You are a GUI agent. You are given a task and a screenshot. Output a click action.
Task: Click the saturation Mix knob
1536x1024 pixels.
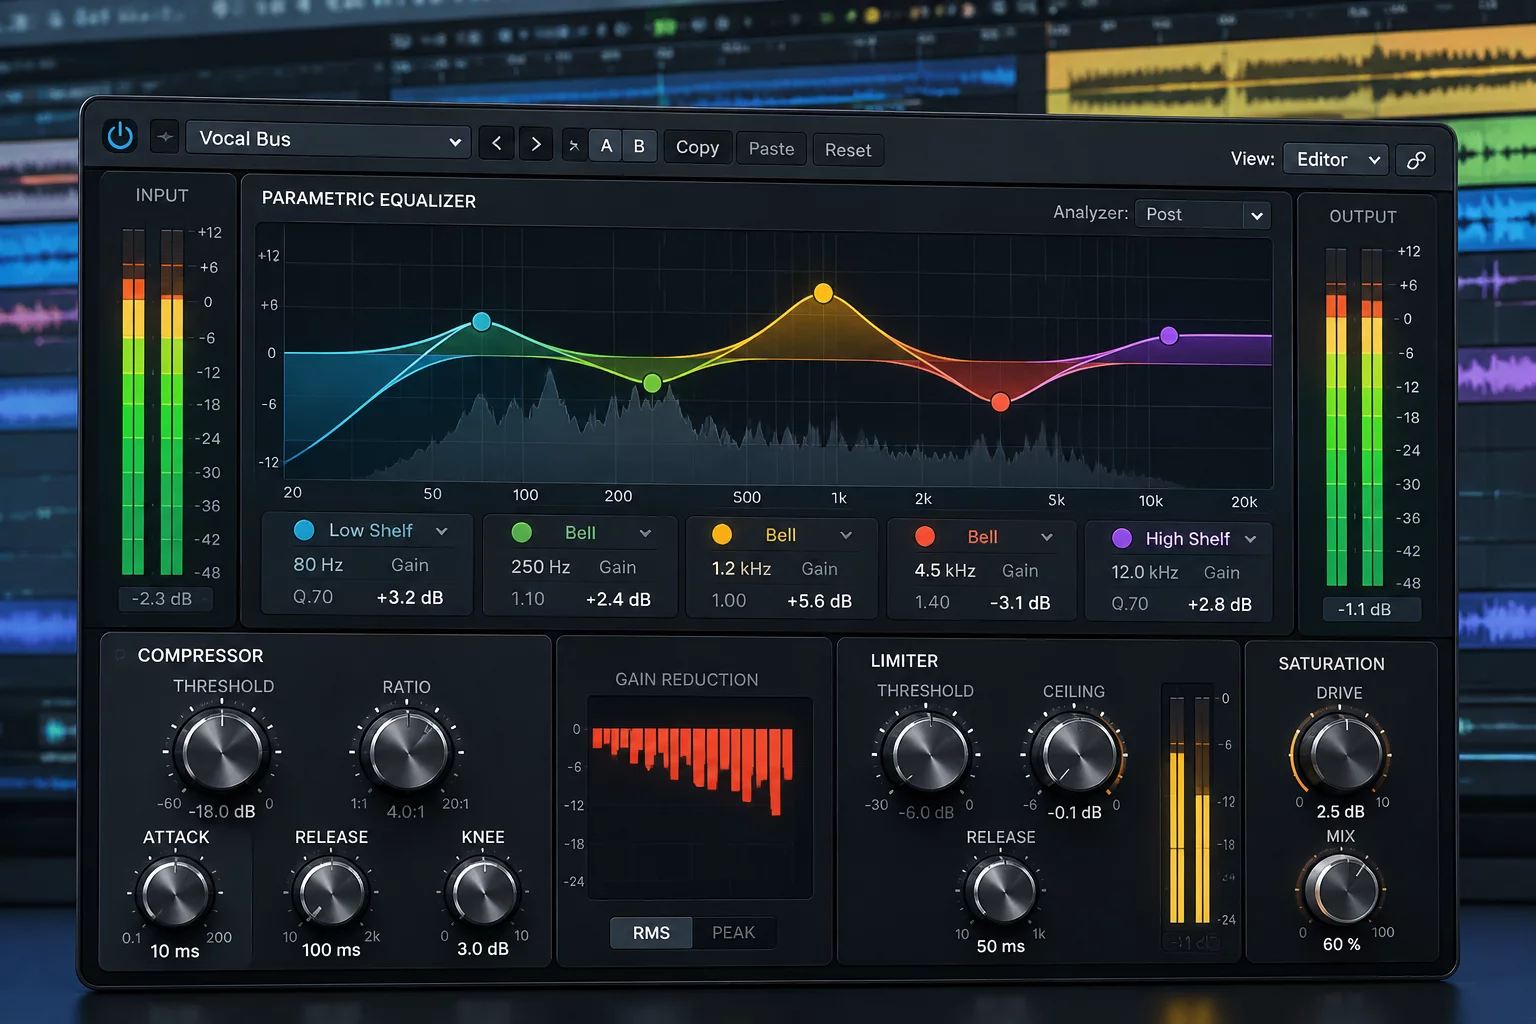click(x=1340, y=890)
